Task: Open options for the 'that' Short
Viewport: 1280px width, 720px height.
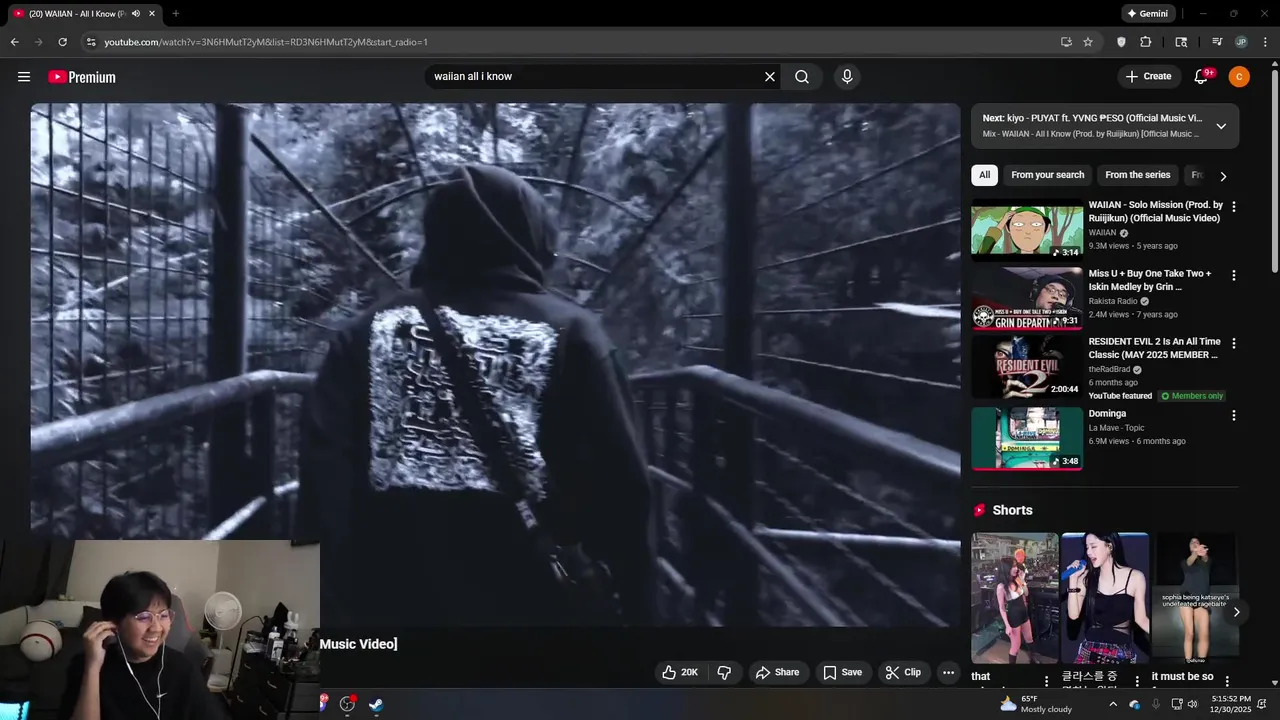Action: 1047,681
